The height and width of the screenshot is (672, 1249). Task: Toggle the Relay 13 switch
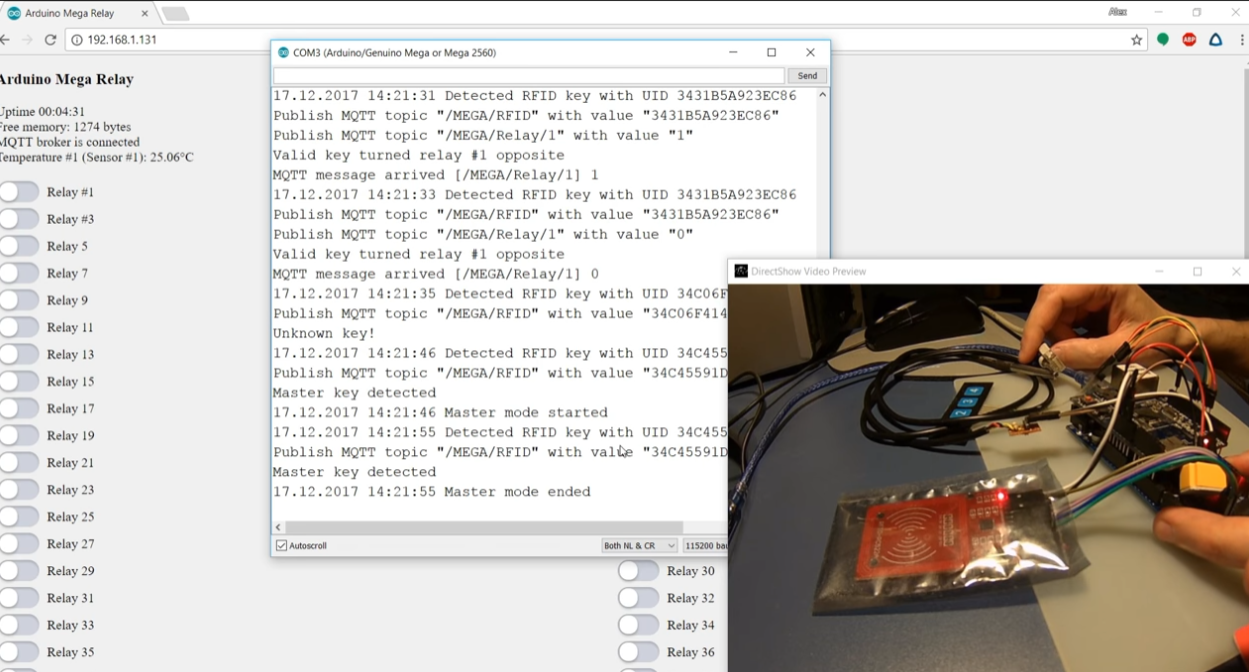(x=19, y=354)
